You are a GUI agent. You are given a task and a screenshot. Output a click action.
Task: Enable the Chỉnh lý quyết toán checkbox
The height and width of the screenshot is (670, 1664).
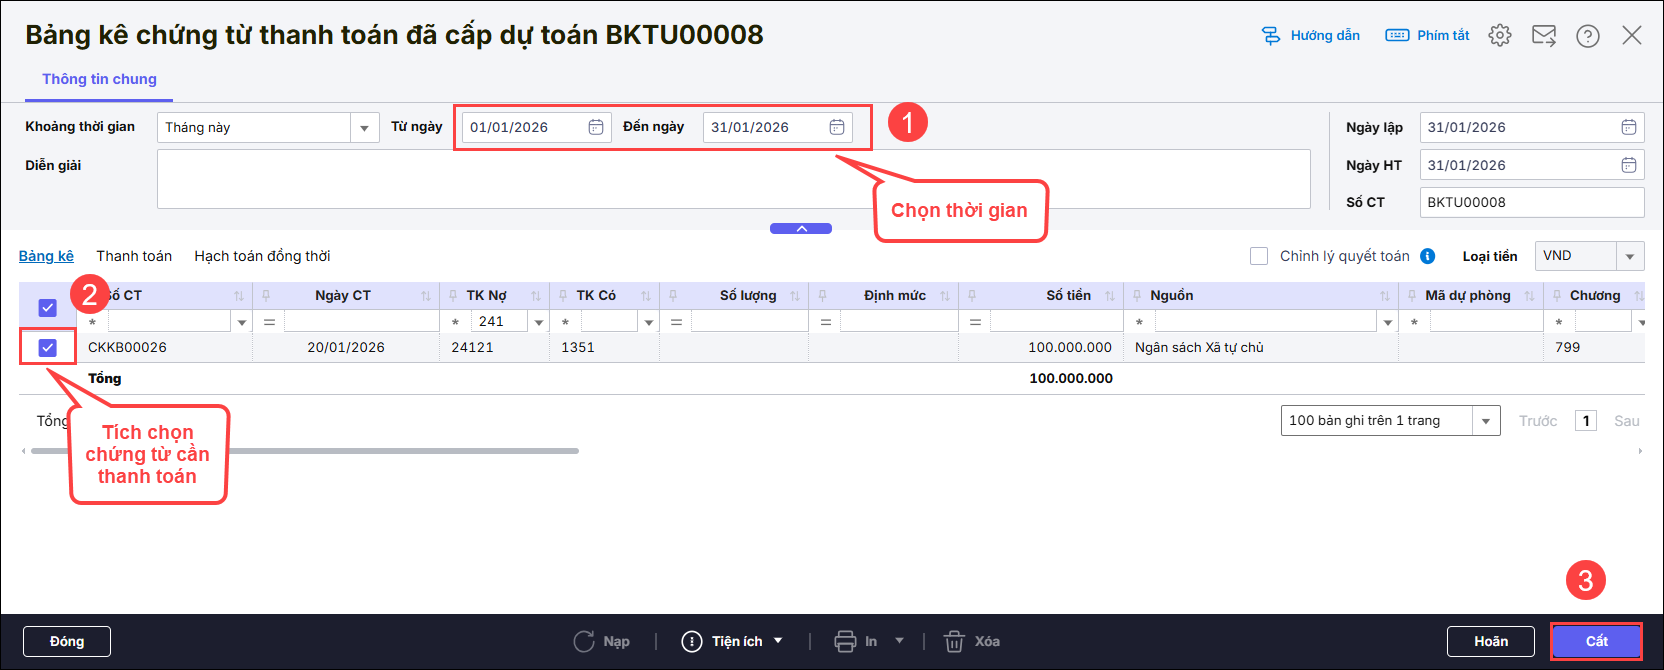1259,256
